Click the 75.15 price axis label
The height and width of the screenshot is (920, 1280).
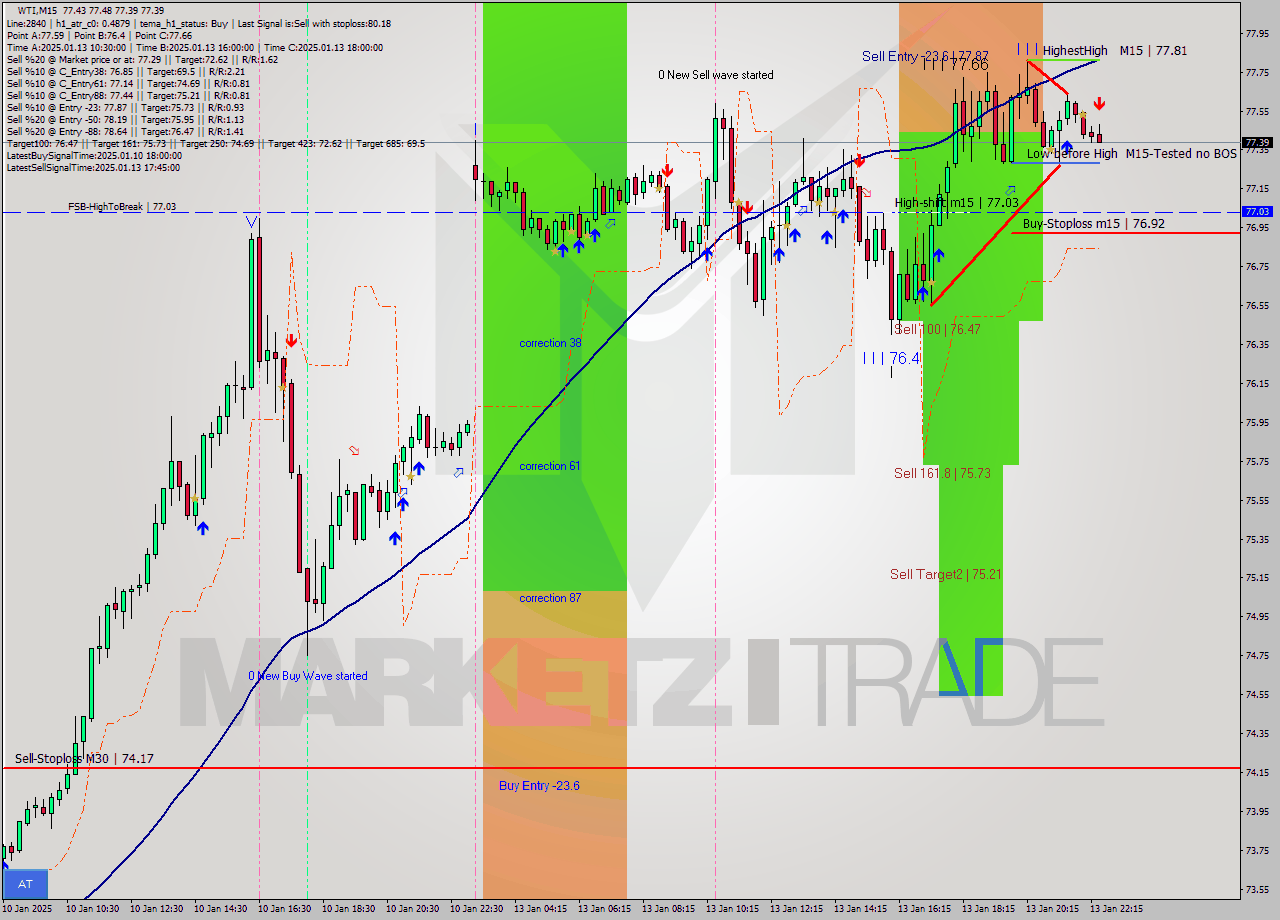[1257, 577]
